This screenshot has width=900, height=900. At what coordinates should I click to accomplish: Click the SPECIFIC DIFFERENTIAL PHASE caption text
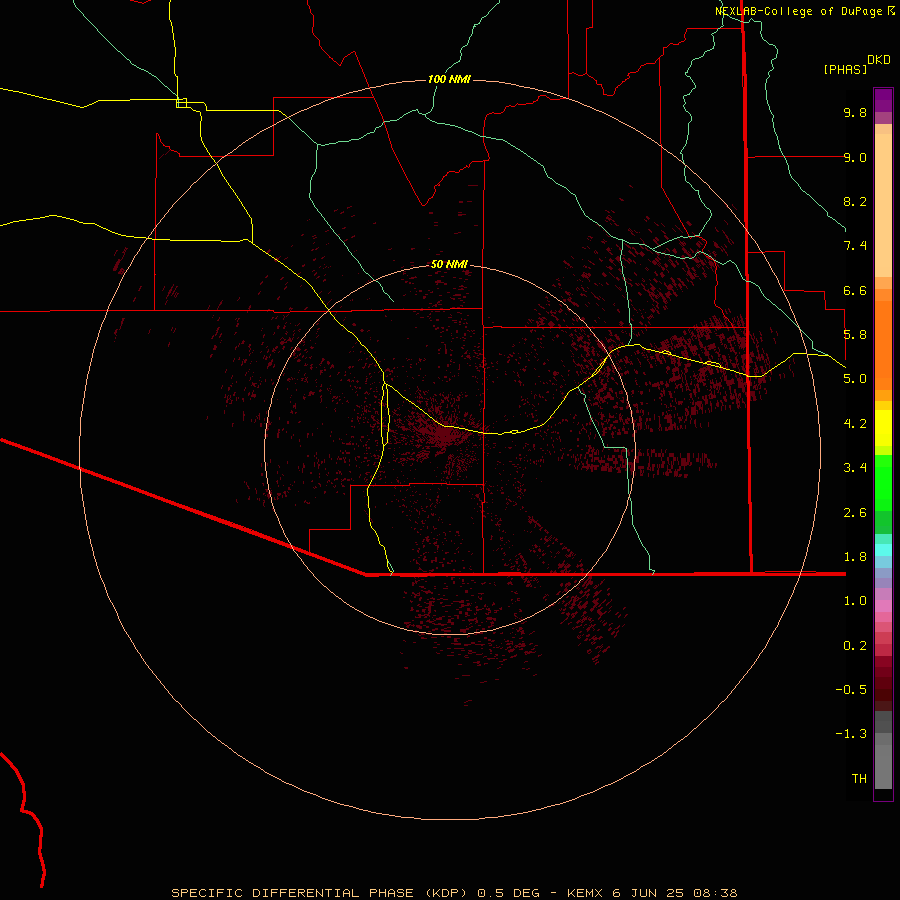292,893
